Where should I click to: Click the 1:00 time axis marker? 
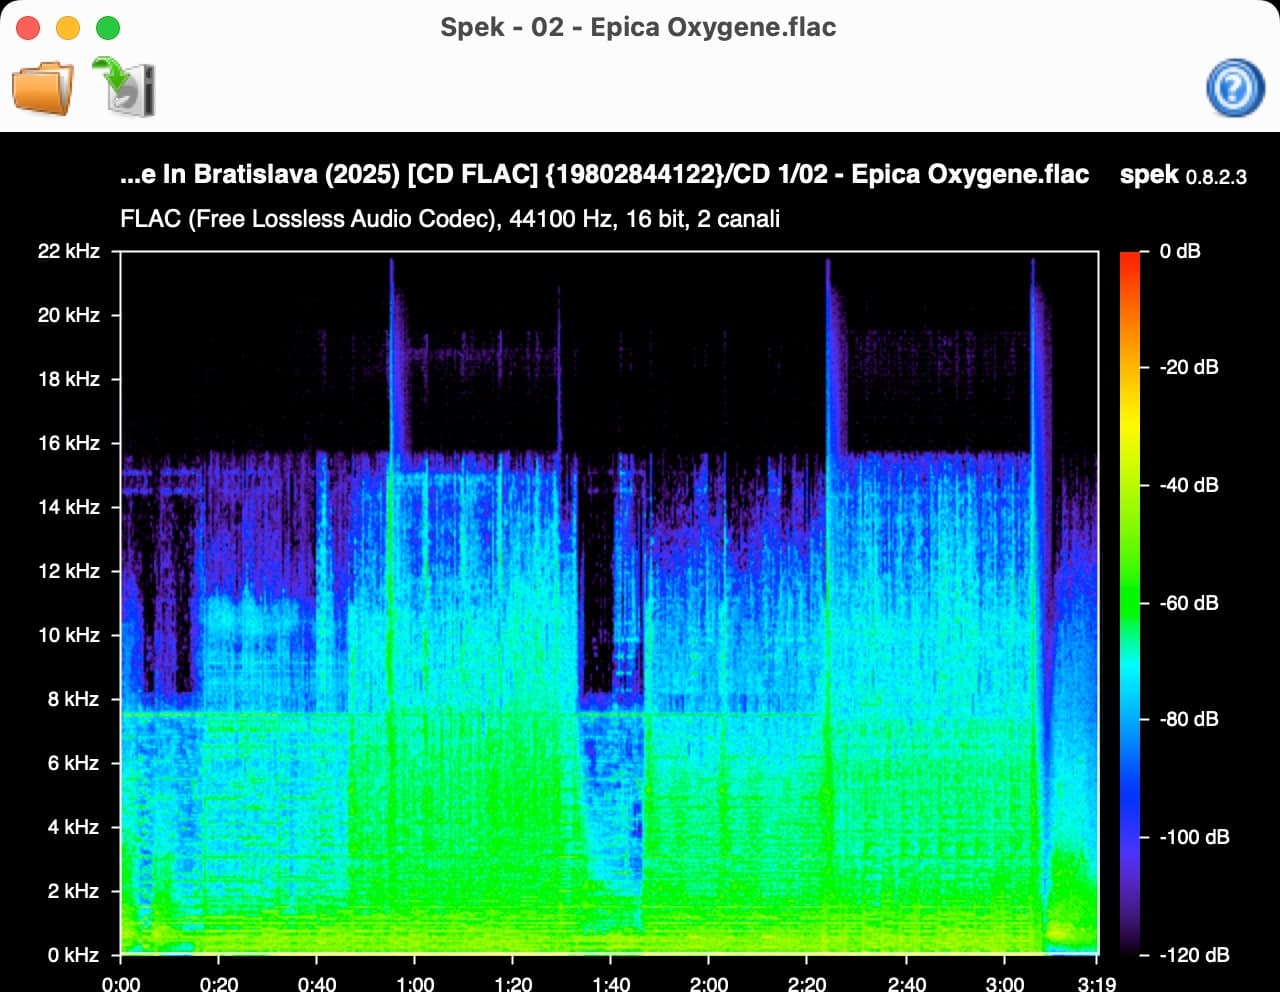415,983
